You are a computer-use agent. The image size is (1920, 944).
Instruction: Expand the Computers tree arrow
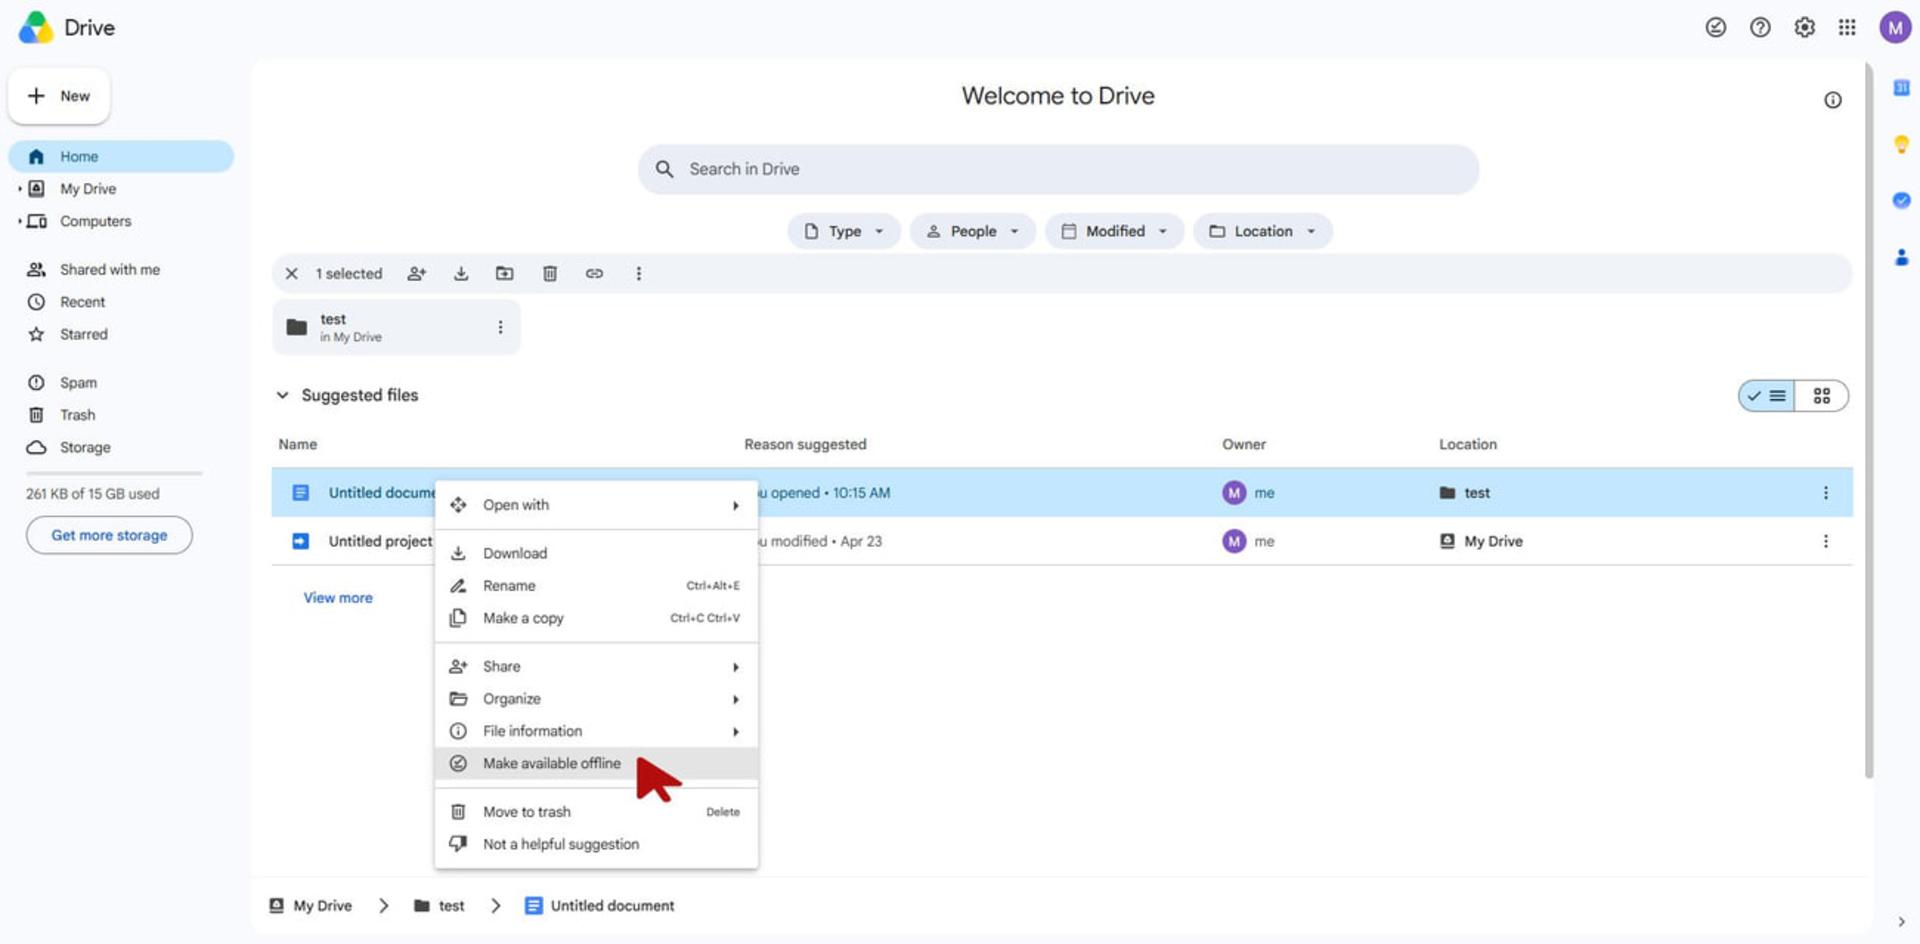coord(20,221)
